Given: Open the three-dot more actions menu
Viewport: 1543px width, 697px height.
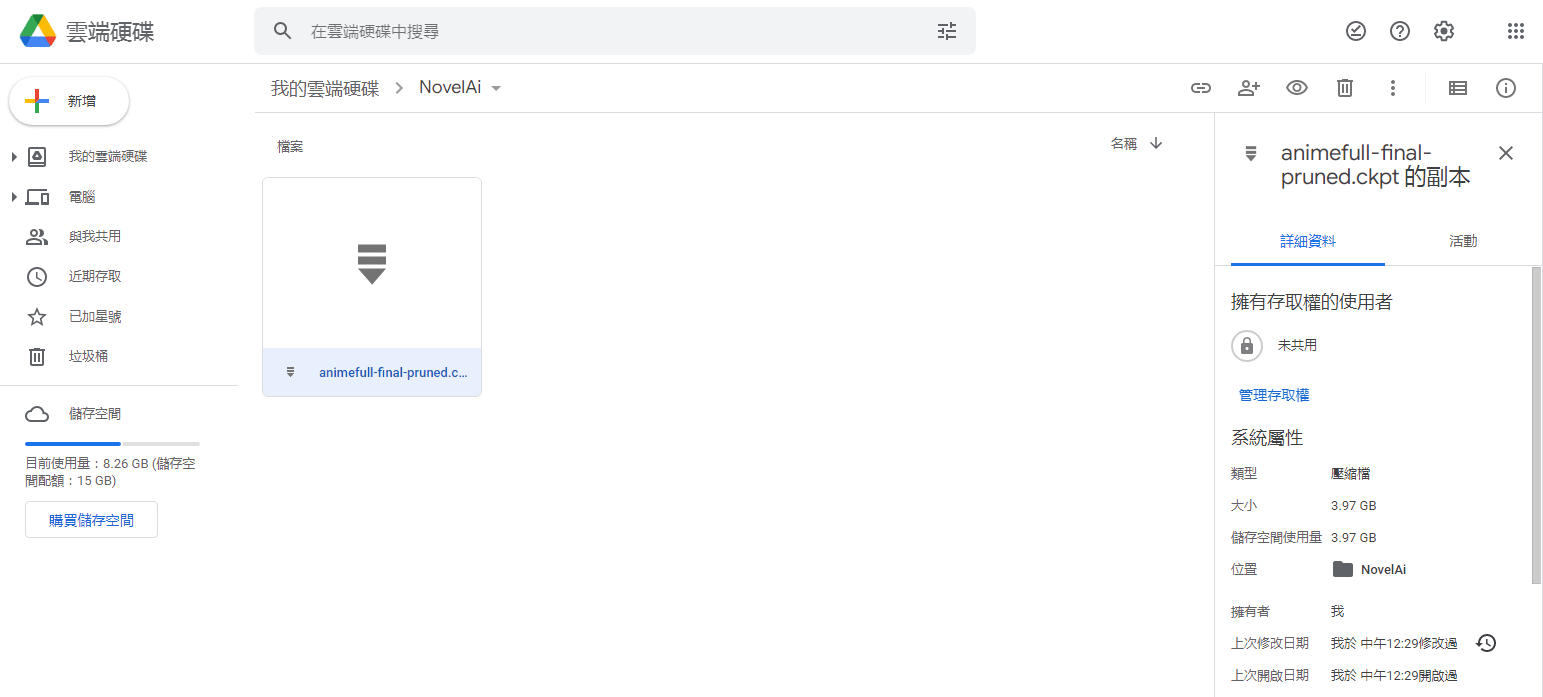Looking at the screenshot, I should click(x=1393, y=88).
